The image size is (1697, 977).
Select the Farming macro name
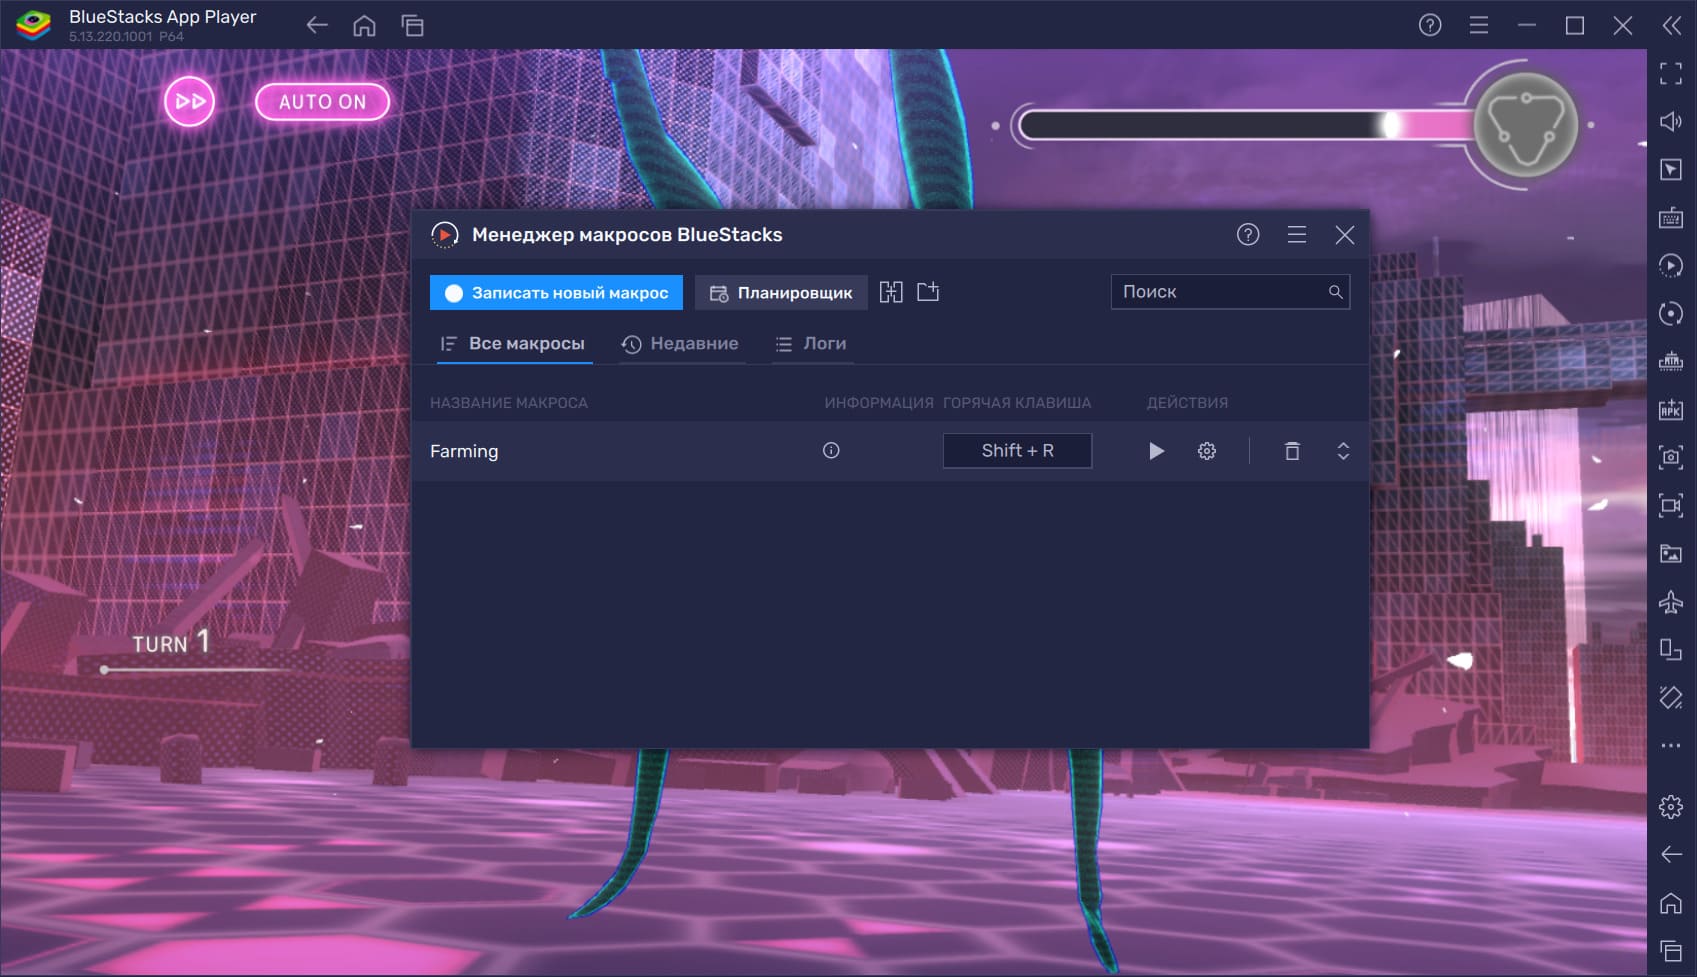click(x=464, y=451)
